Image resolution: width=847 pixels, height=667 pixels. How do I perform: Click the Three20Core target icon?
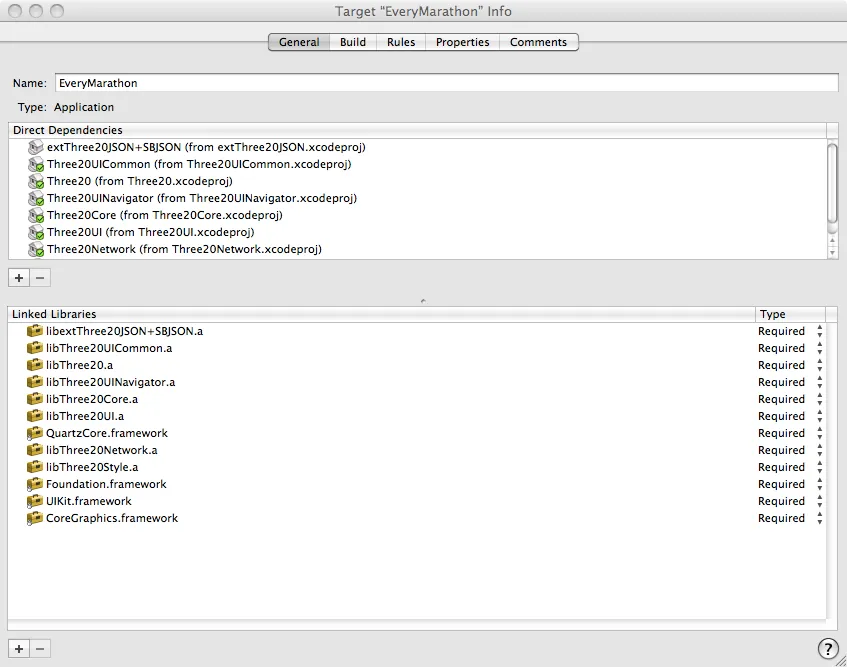(x=37, y=215)
